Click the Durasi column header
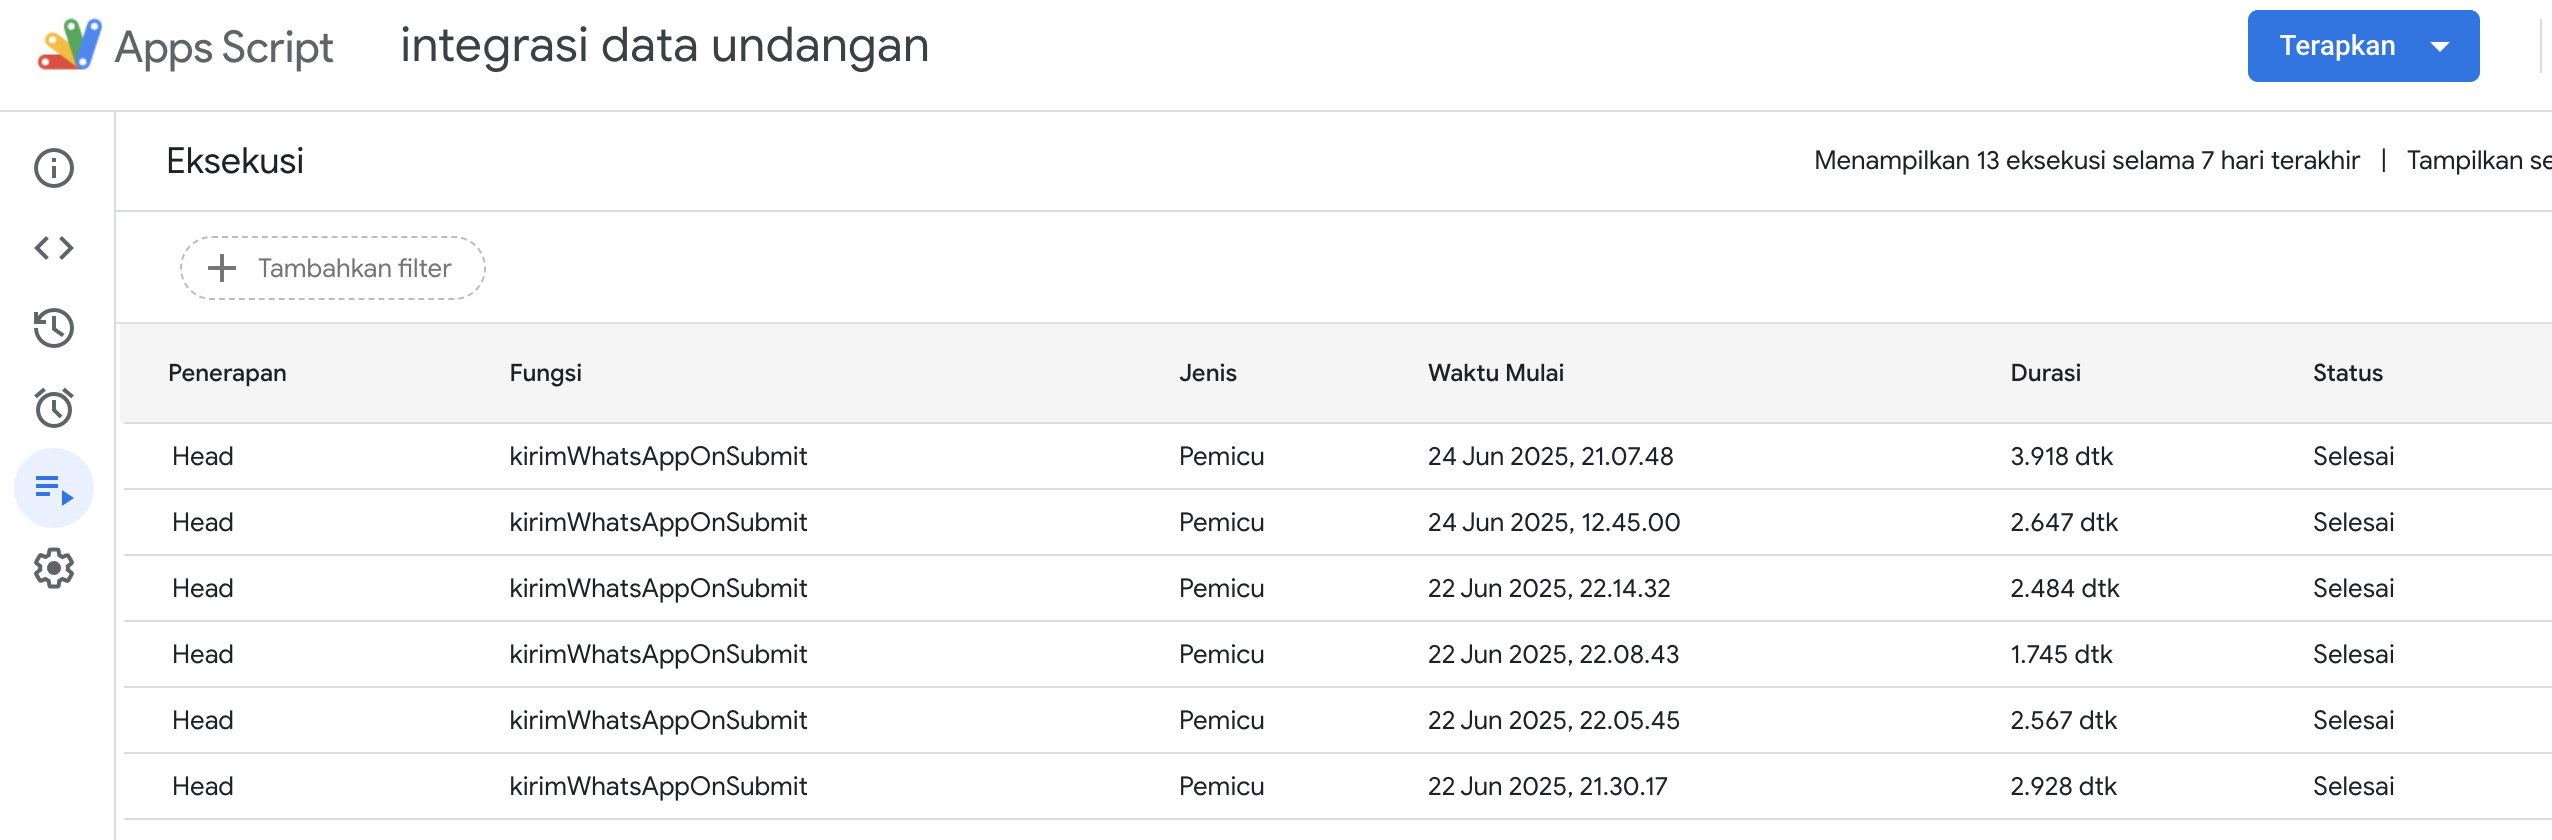The height and width of the screenshot is (840, 2552). (x=2045, y=373)
